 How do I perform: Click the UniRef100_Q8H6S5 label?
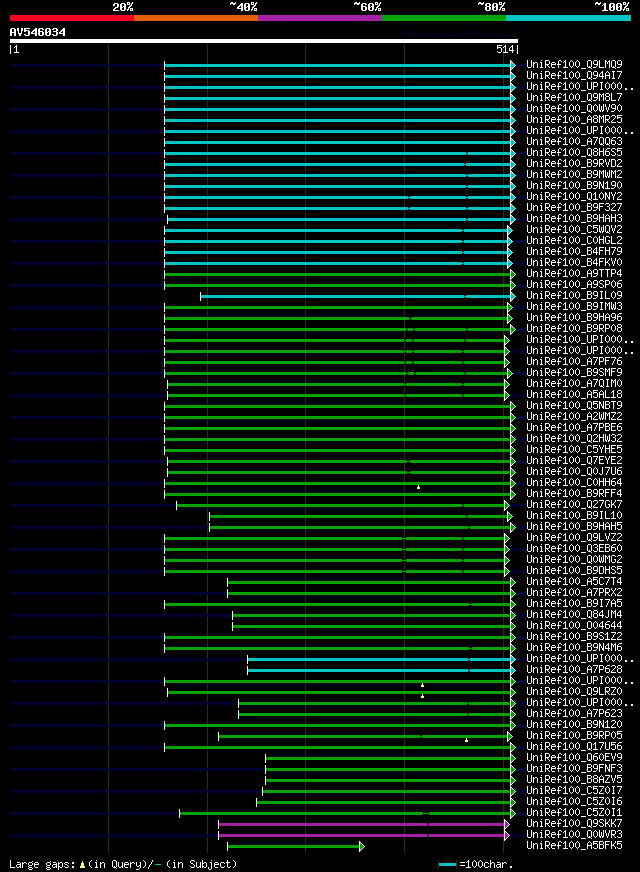(574, 152)
